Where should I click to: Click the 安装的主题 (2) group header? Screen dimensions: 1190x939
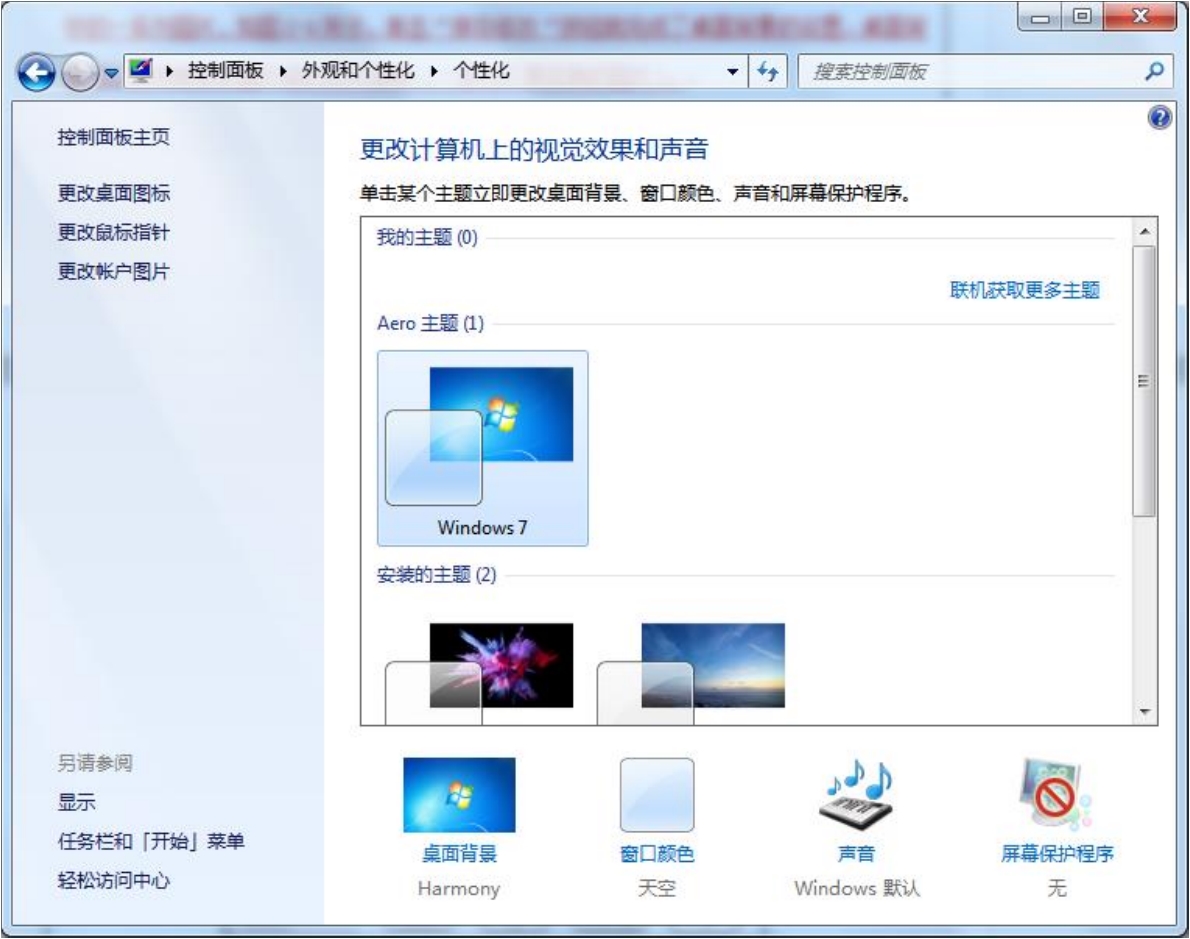(436, 575)
